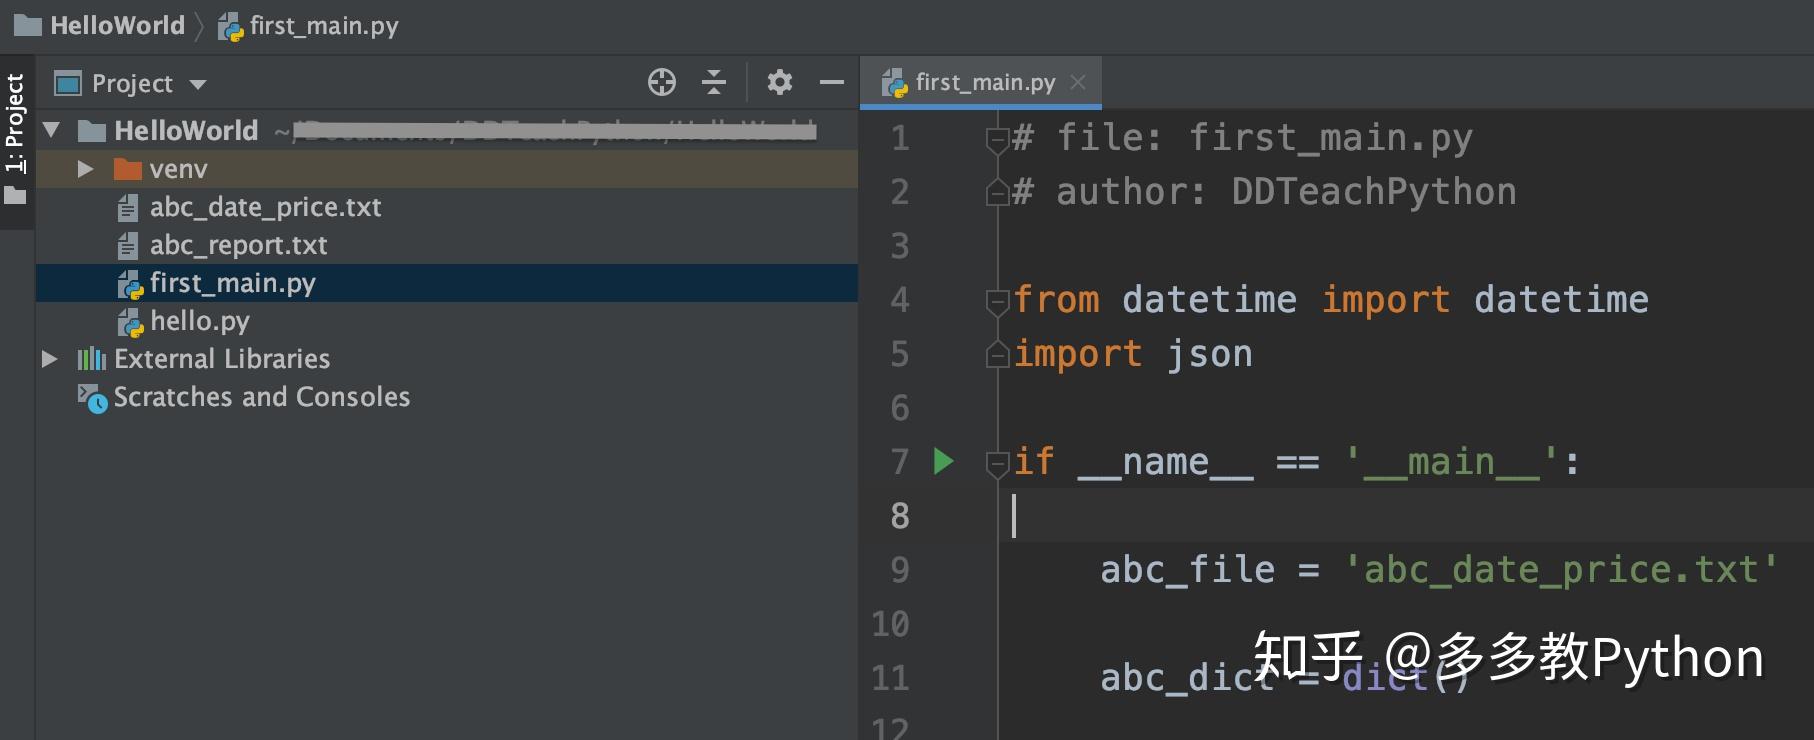Click the abc_date_price.txt file icon
The width and height of the screenshot is (1814, 740).
coord(127,208)
